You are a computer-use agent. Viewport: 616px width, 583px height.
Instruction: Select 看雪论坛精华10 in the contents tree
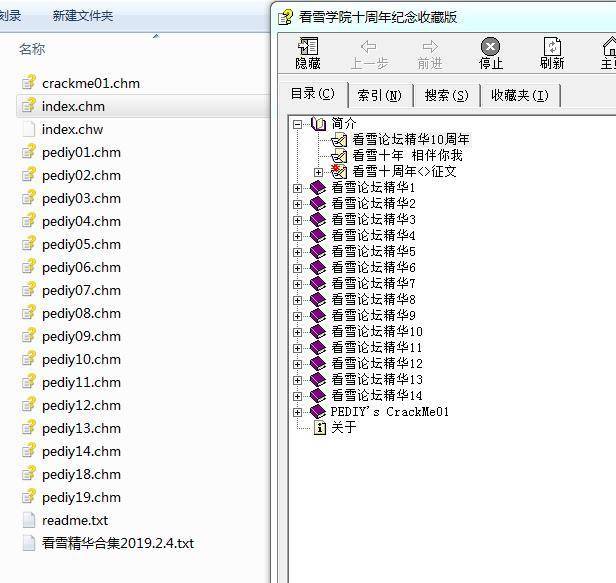(377, 331)
